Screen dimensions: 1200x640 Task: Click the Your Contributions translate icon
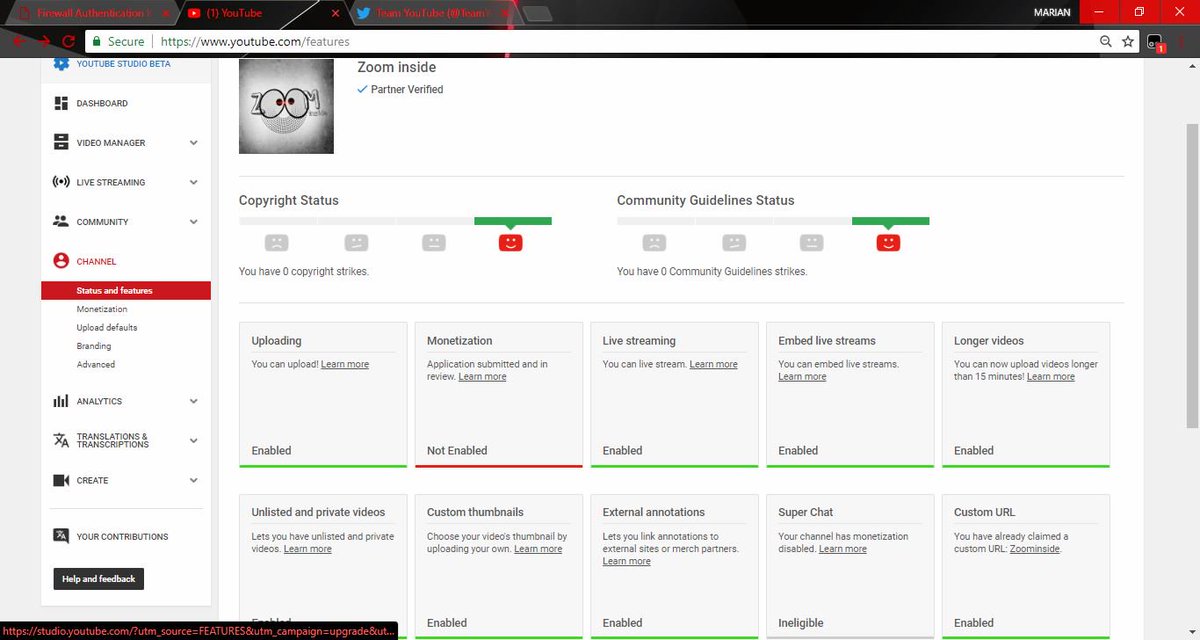click(61, 536)
